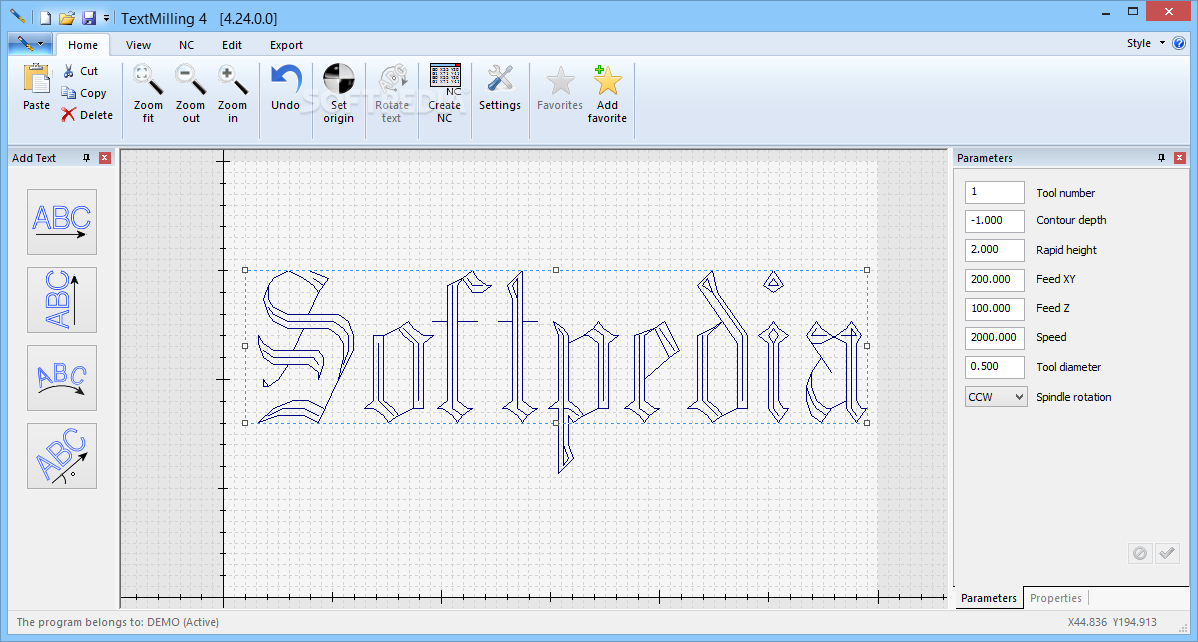This screenshot has width=1198, height=642.
Task: Click the Rotate text tool
Action: tap(391, 93)
